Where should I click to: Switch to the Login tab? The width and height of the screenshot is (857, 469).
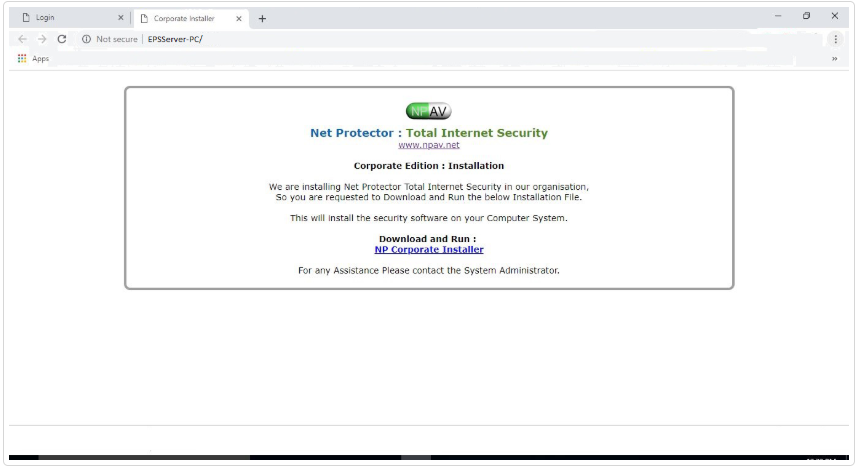pos(60,18)
